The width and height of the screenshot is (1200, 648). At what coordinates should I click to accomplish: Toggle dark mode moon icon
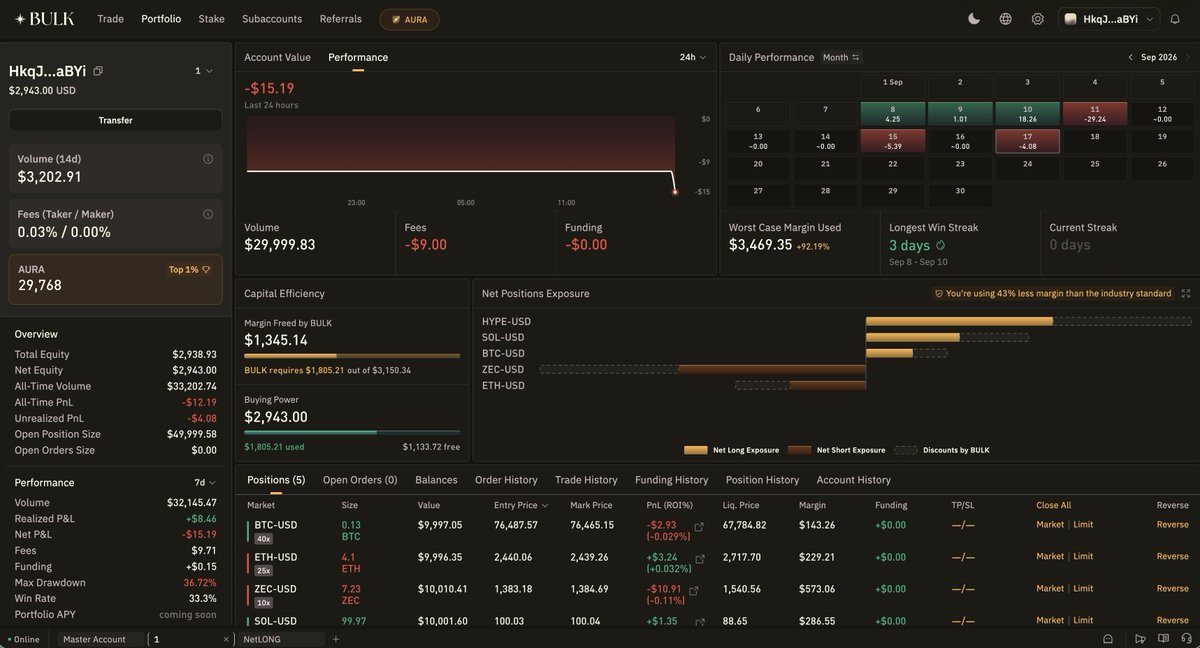point(974,19)
